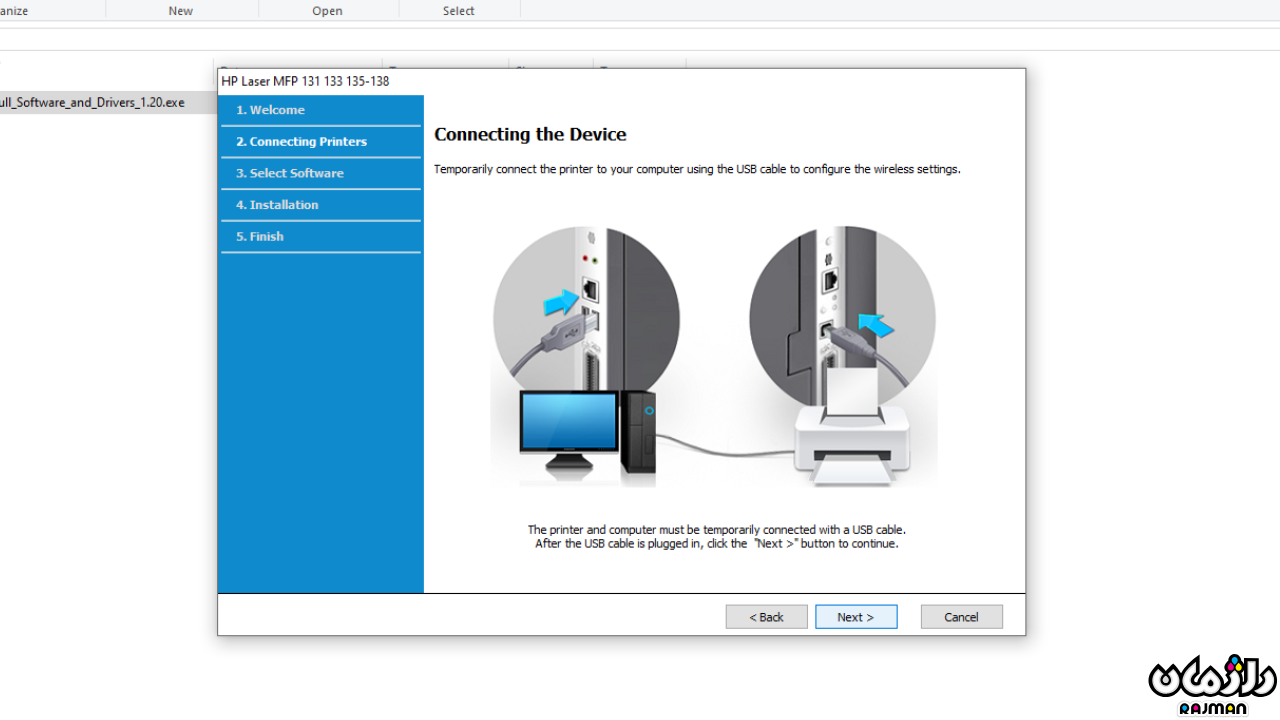Select the Software_and_Drivers_1.20.exe file in File Explorer
Viewport: 1280px width, 720px height.
[x=107, y=102]
